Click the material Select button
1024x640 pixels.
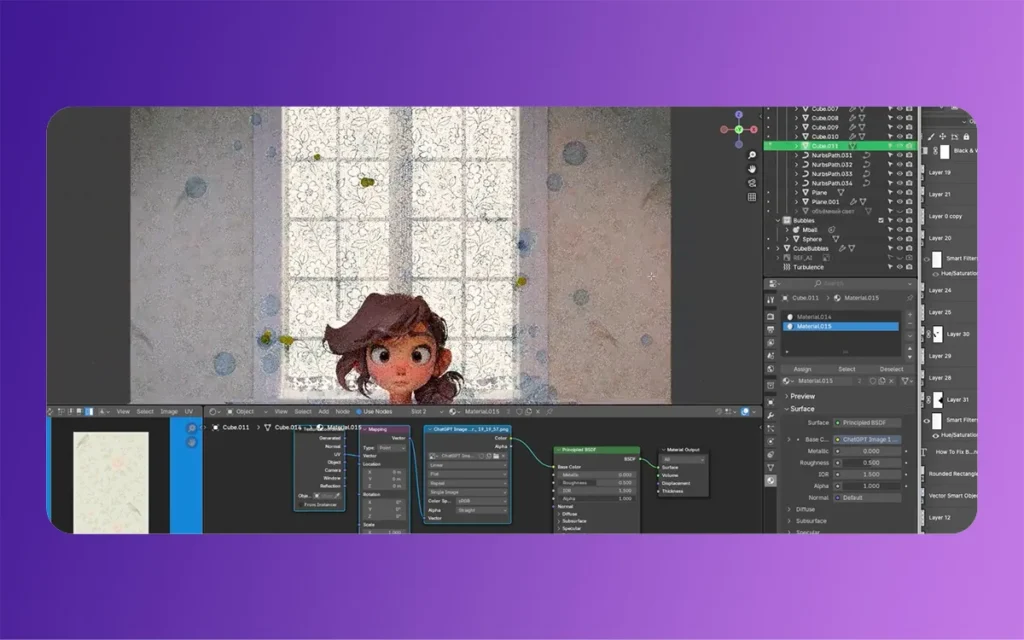click(x=847, y=369)
